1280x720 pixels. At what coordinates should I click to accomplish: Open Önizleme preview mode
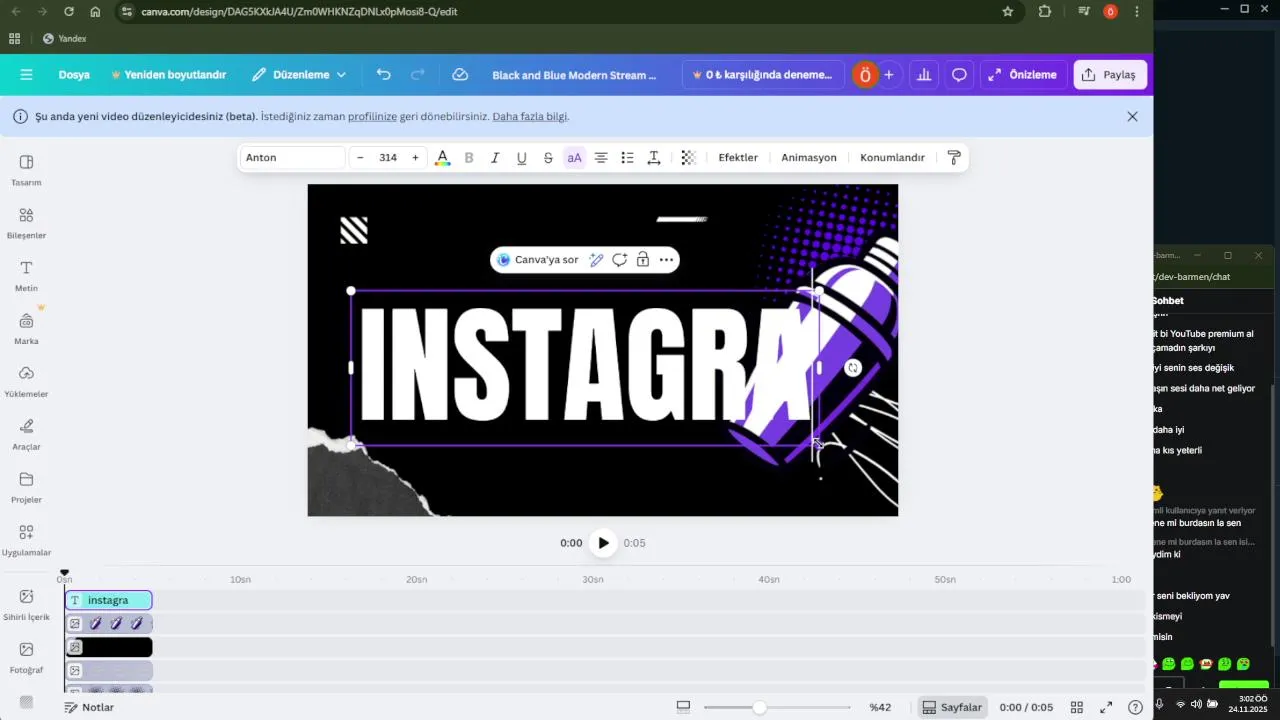(x=1023, y=75)
